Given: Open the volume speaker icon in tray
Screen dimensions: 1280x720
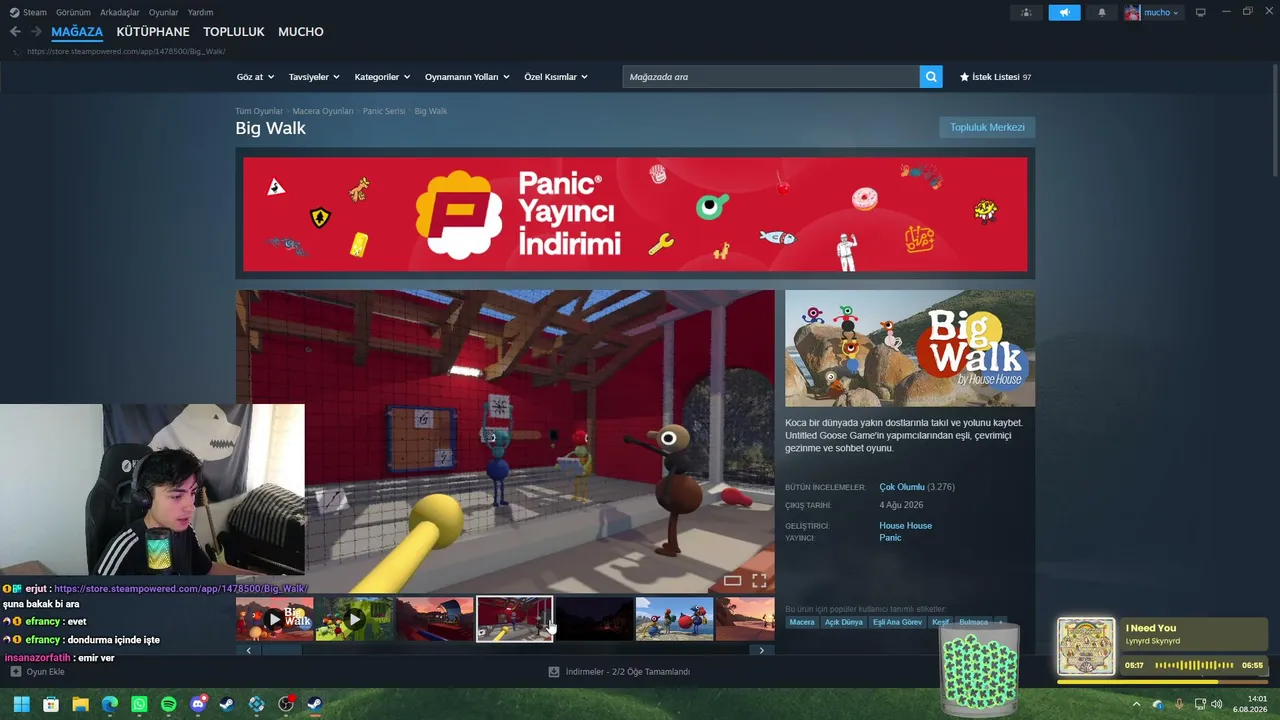Looking at the screenshot, I should click(1217, 704).
